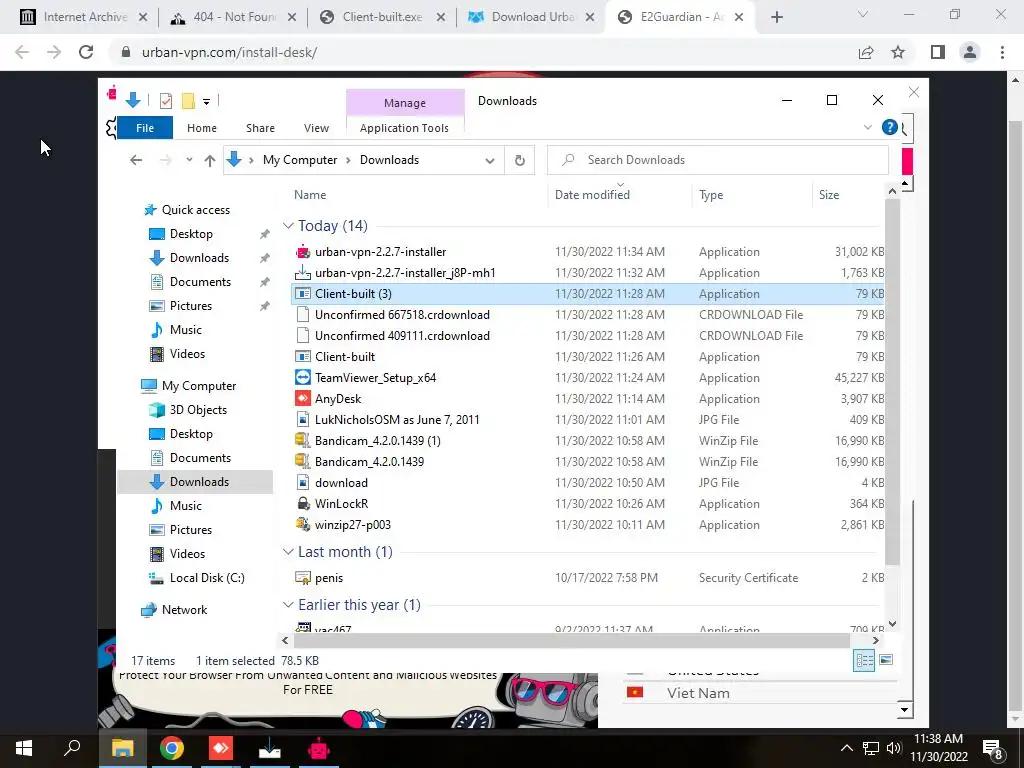Switch to details view layout icon
The height and width of the screenshot is (768, 1024).
tap(864, 660)
